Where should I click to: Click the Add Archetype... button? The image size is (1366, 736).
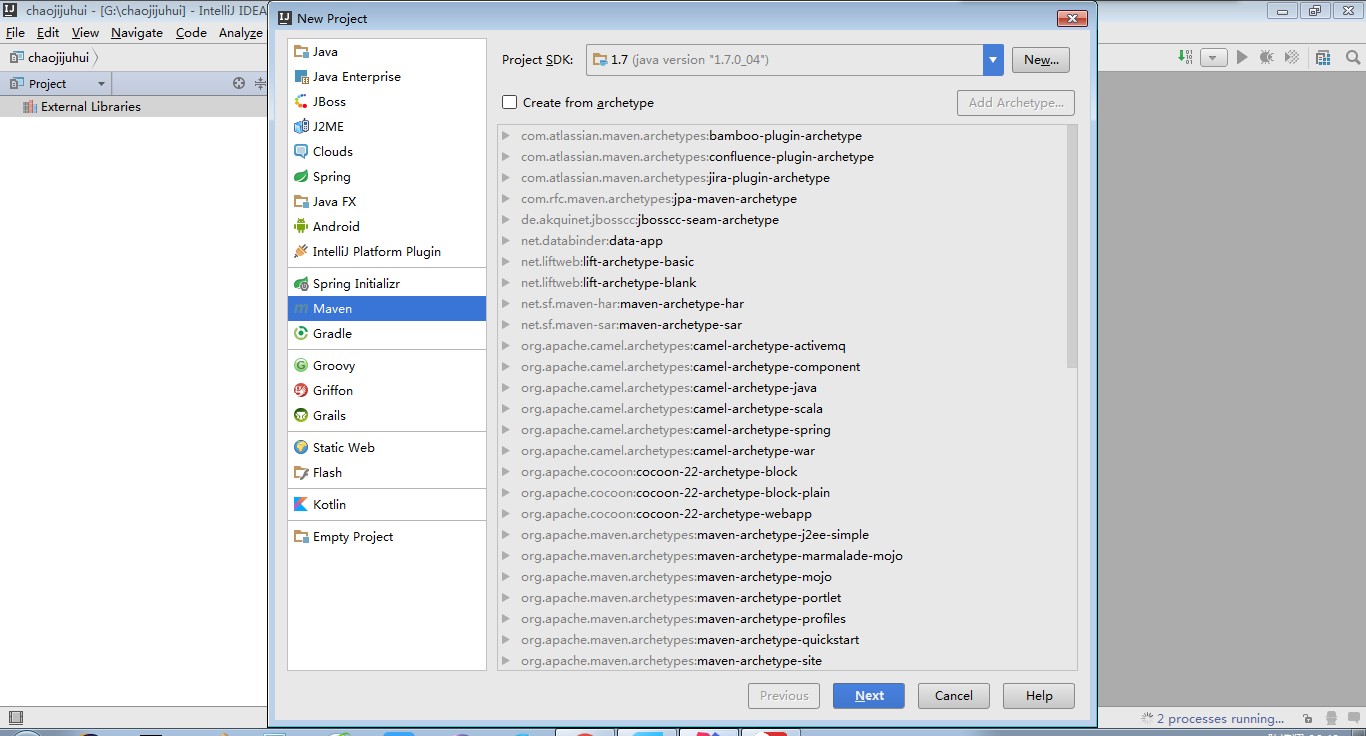(x=1016, y=102)
